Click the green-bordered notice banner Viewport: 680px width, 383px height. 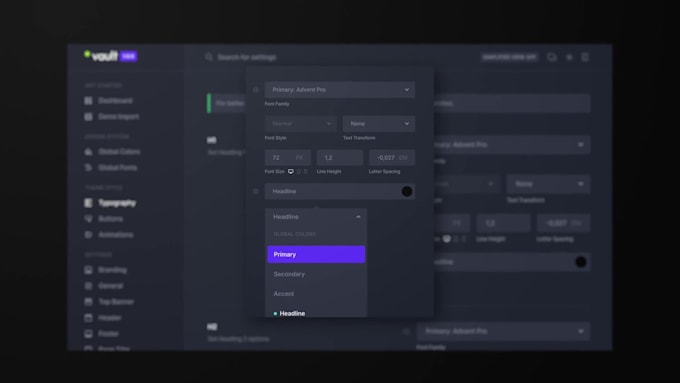point(226,103)
